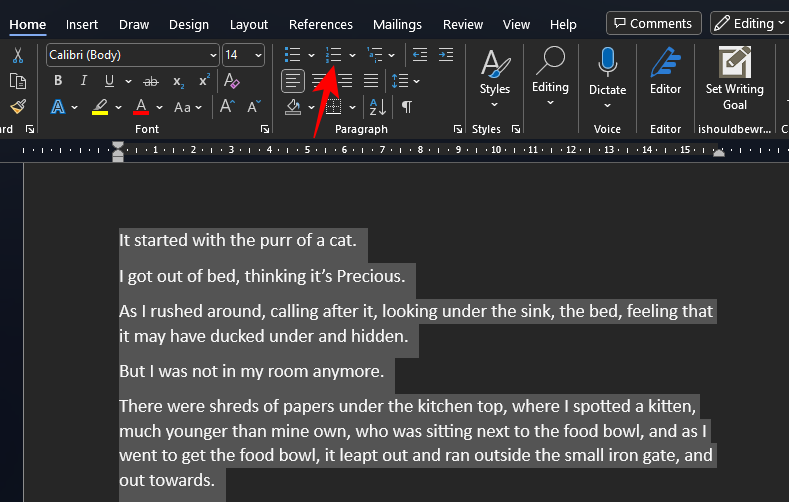Expand numbering library arrow
The image size is (789, 502).
coord(352,55)
